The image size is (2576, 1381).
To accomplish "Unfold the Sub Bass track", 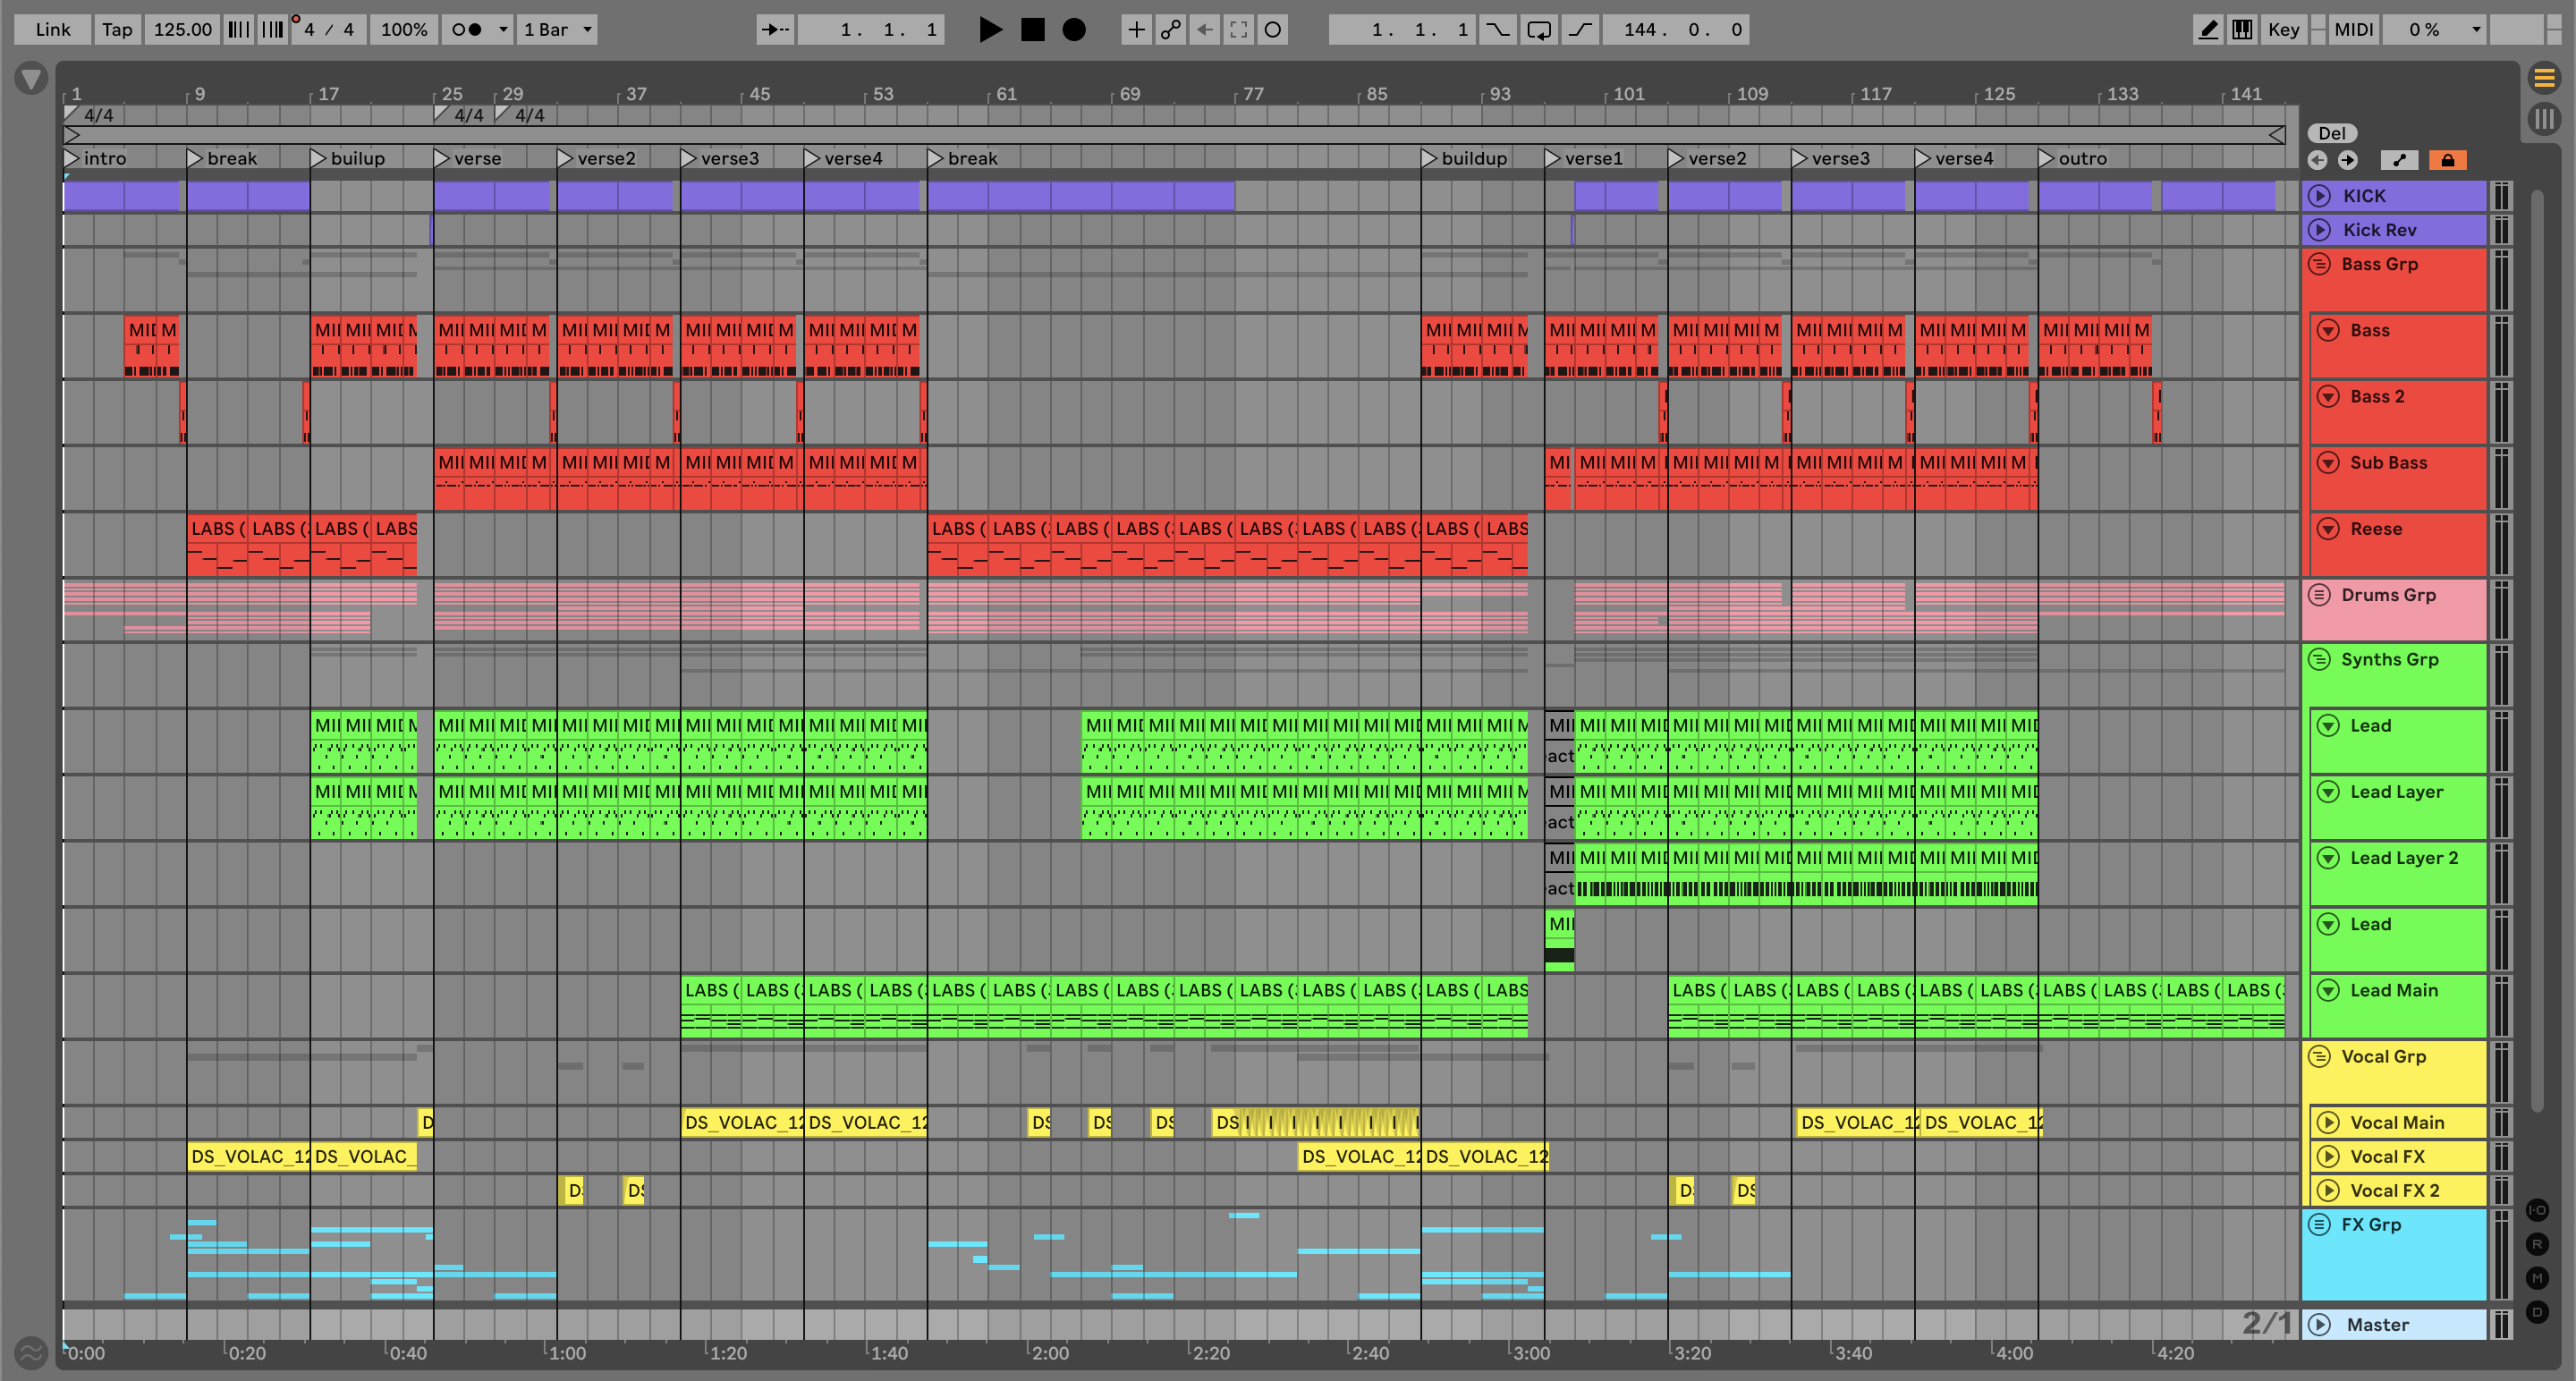I will 2328,462.
